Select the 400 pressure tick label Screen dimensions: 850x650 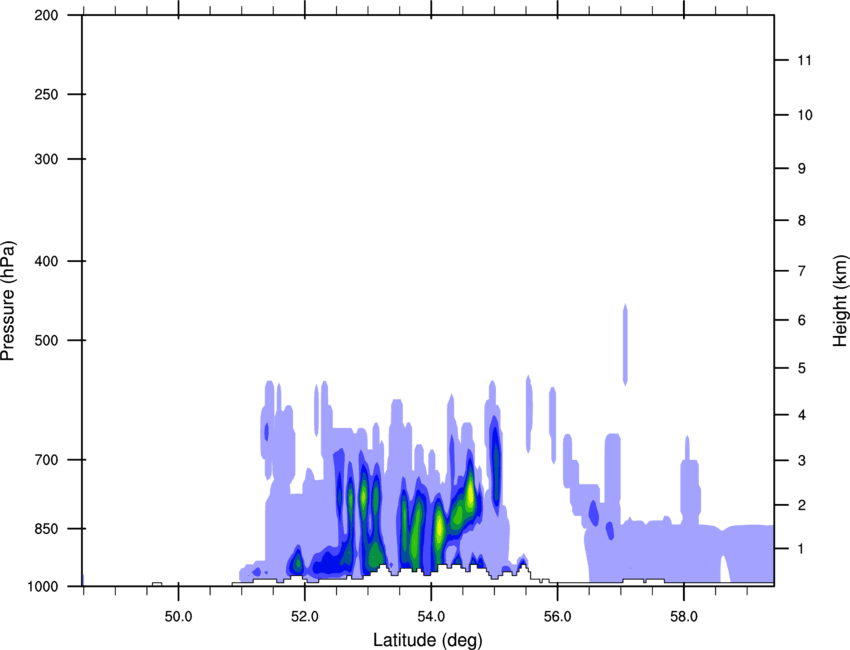coord(46,261)
